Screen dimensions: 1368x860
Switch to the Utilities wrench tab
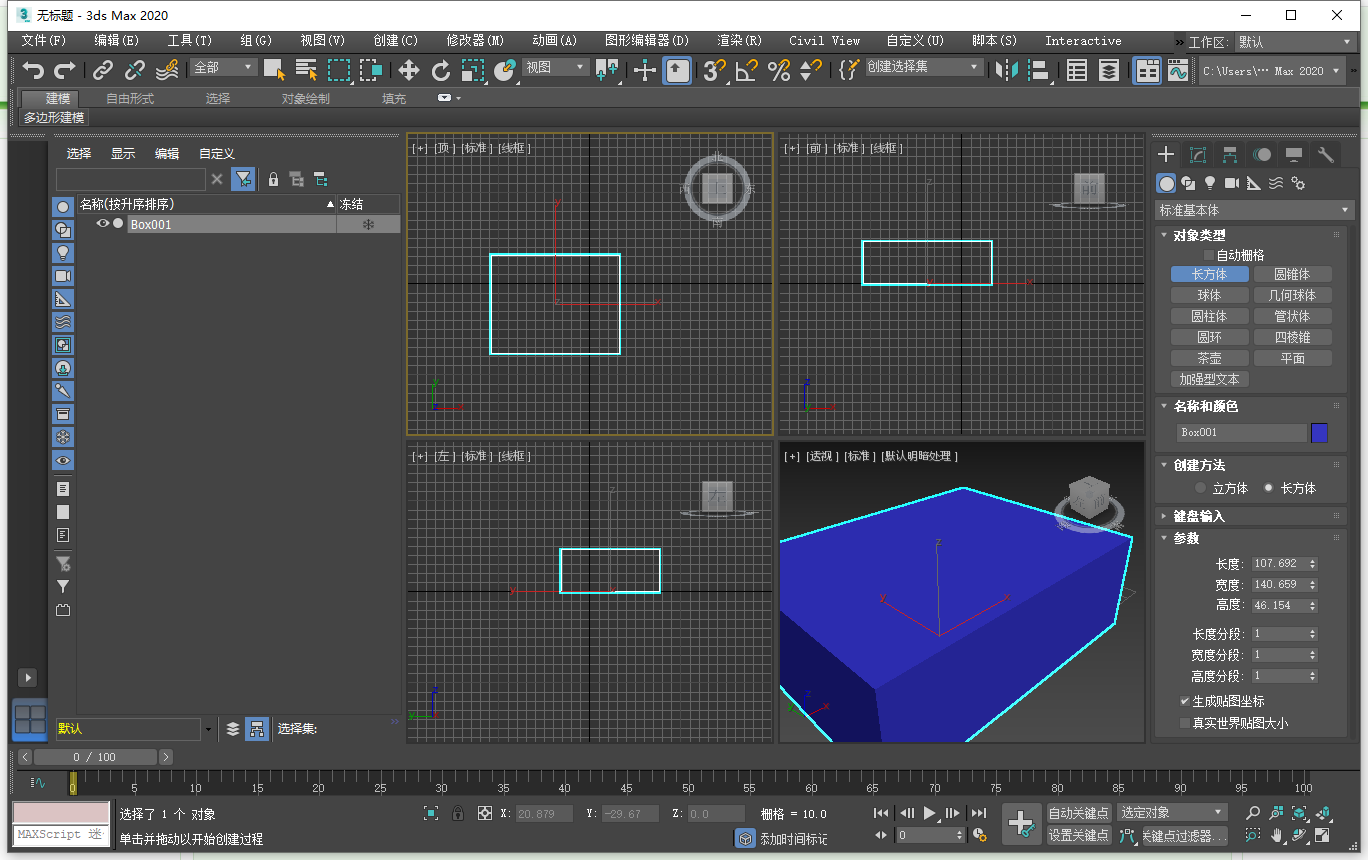coord(1326,154)
